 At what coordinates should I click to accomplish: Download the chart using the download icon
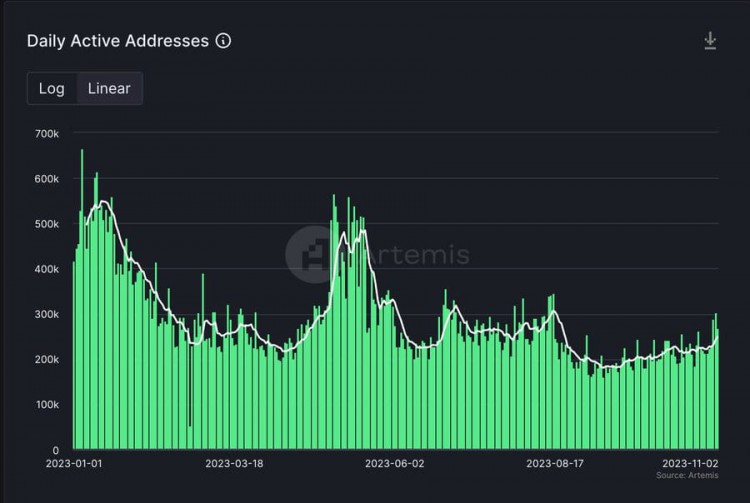point(710,41)
